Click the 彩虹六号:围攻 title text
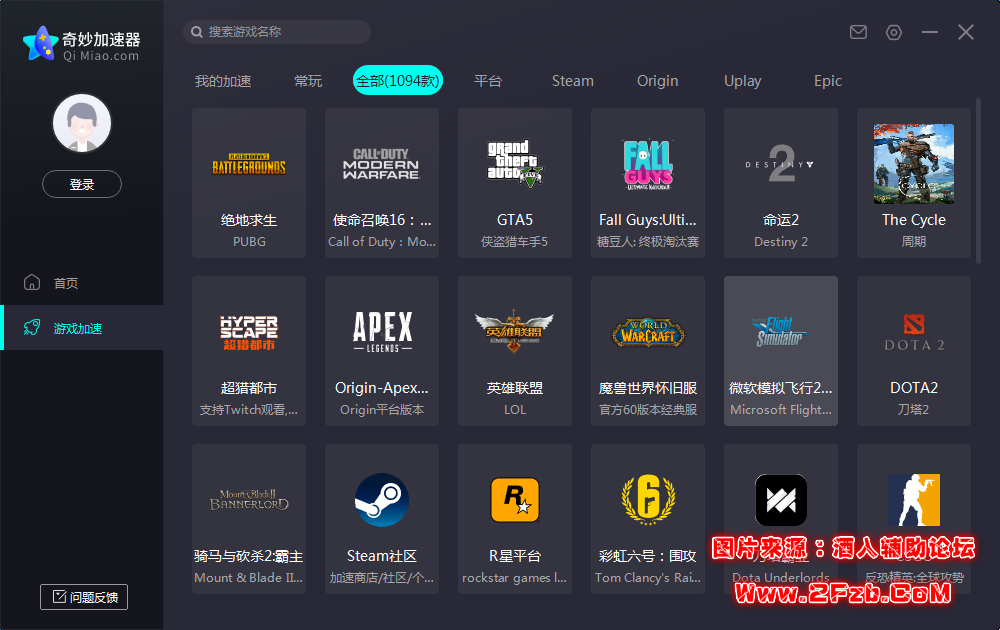The image size is (1000, 630). pos(648,557)
